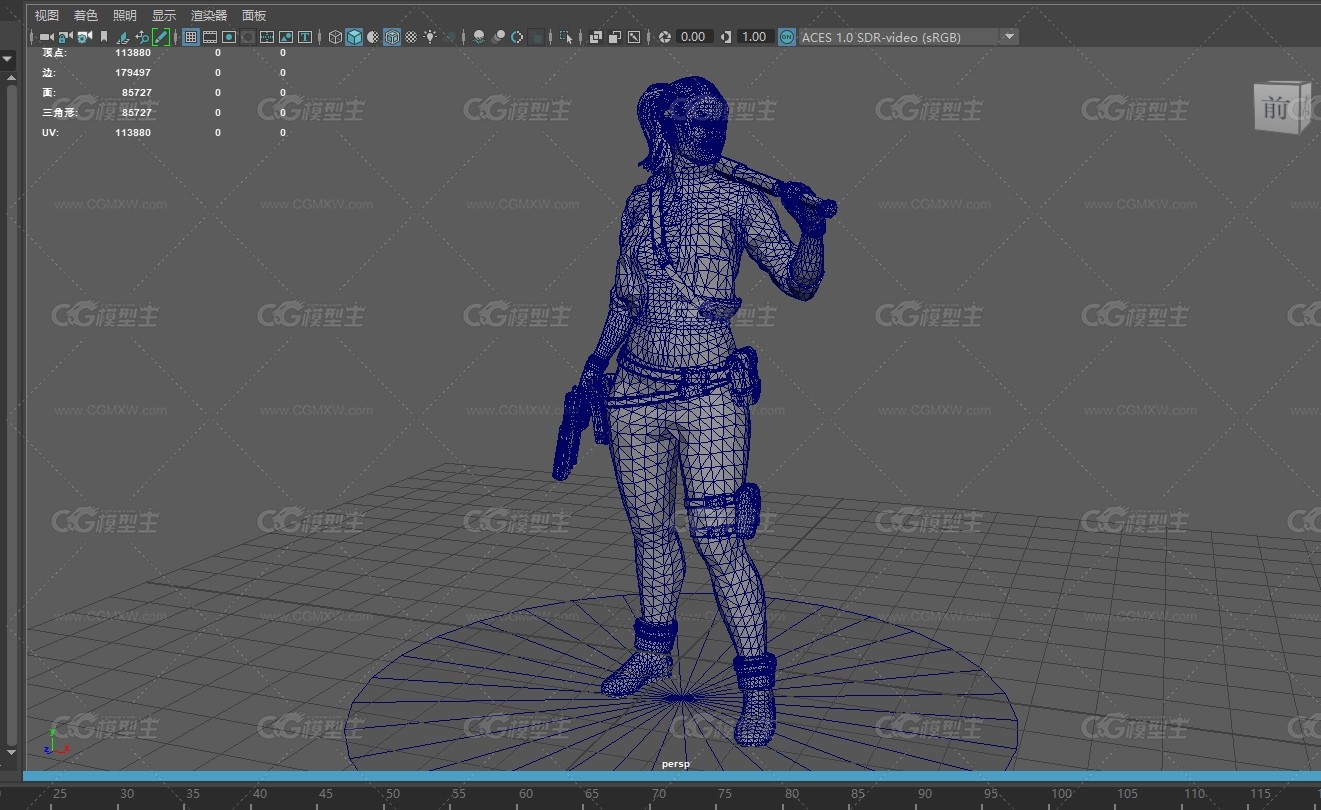Image resolution: width=1321 pixels, height=810 pixels.
Task: Toggle the X-ray joints icon
Action: point(634,37)
